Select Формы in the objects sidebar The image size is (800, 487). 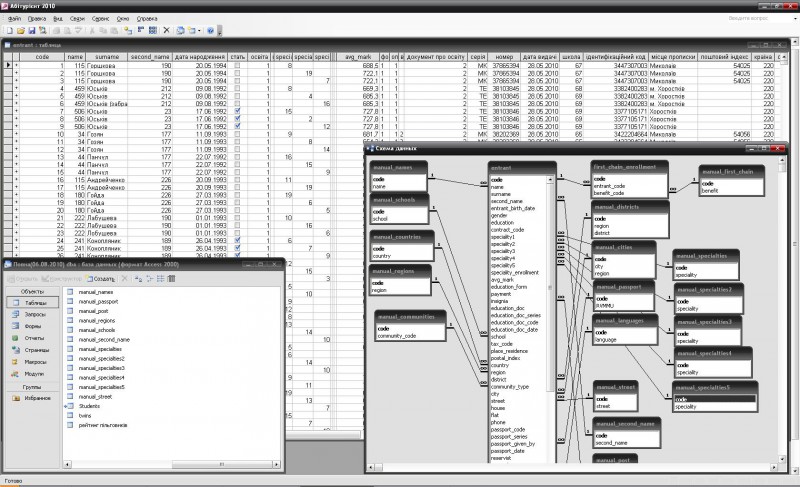32,326
